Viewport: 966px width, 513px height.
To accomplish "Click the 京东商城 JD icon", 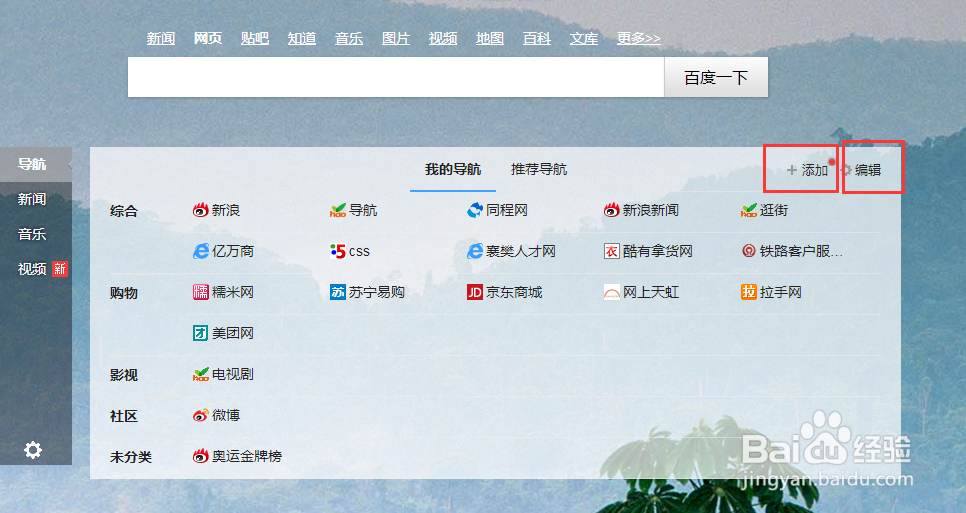I will pos(474,292).
